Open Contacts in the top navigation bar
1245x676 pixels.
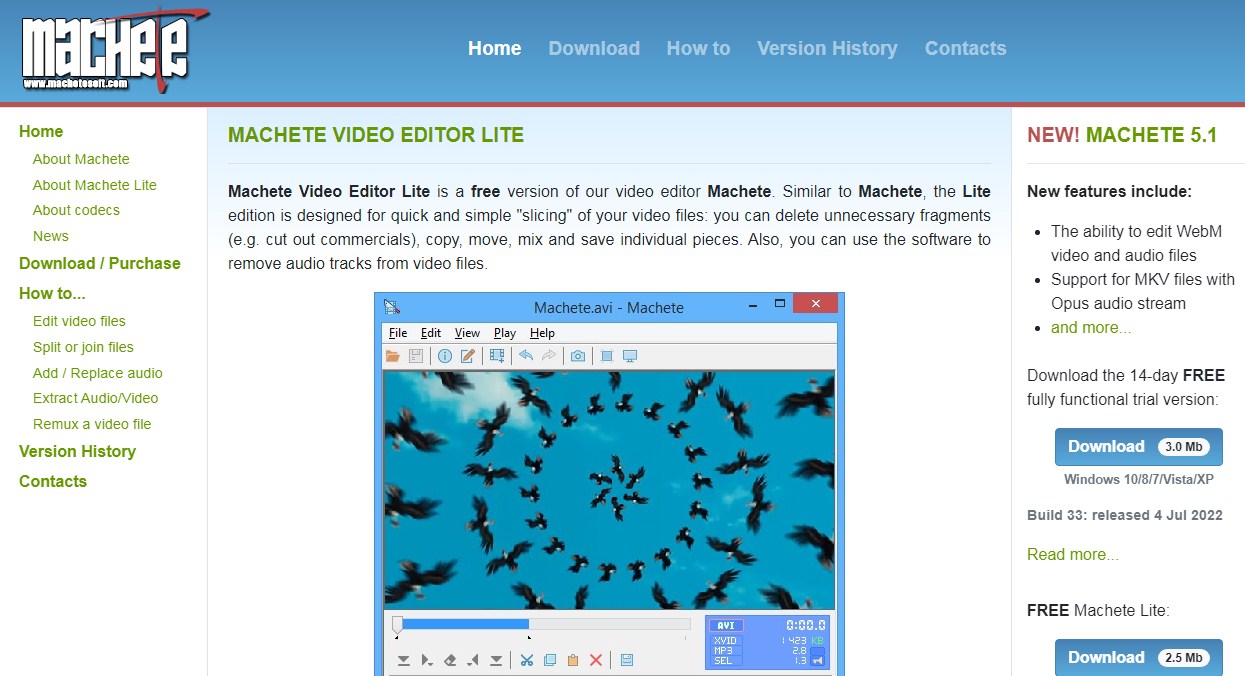966,48
